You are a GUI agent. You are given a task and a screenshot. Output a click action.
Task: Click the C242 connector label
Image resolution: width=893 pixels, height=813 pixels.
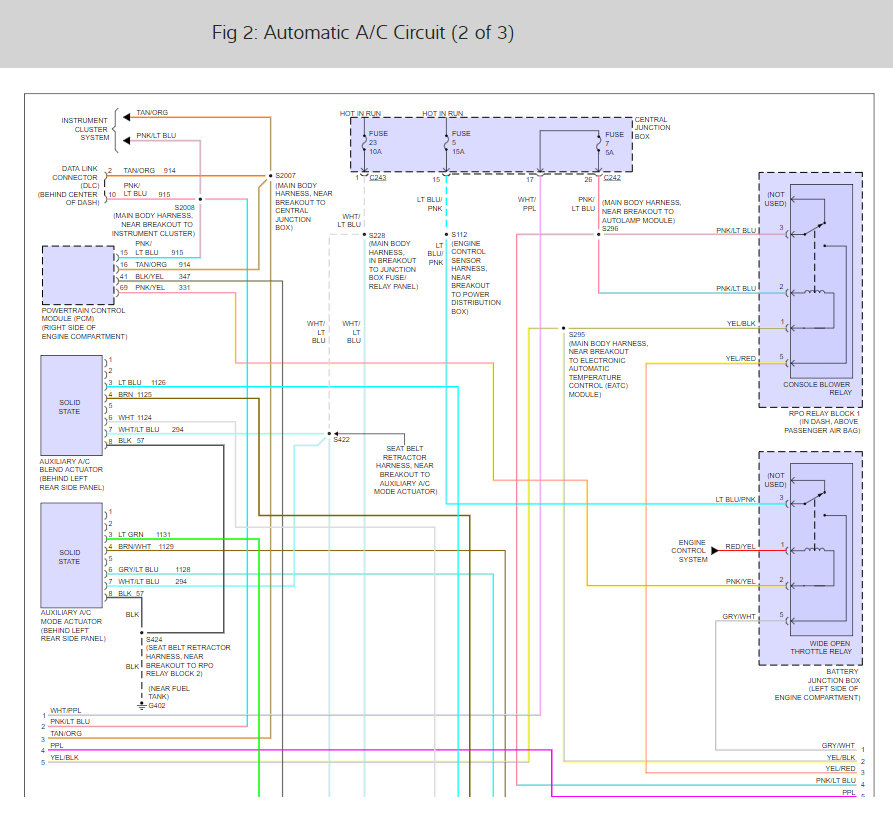tap(612, 178)
